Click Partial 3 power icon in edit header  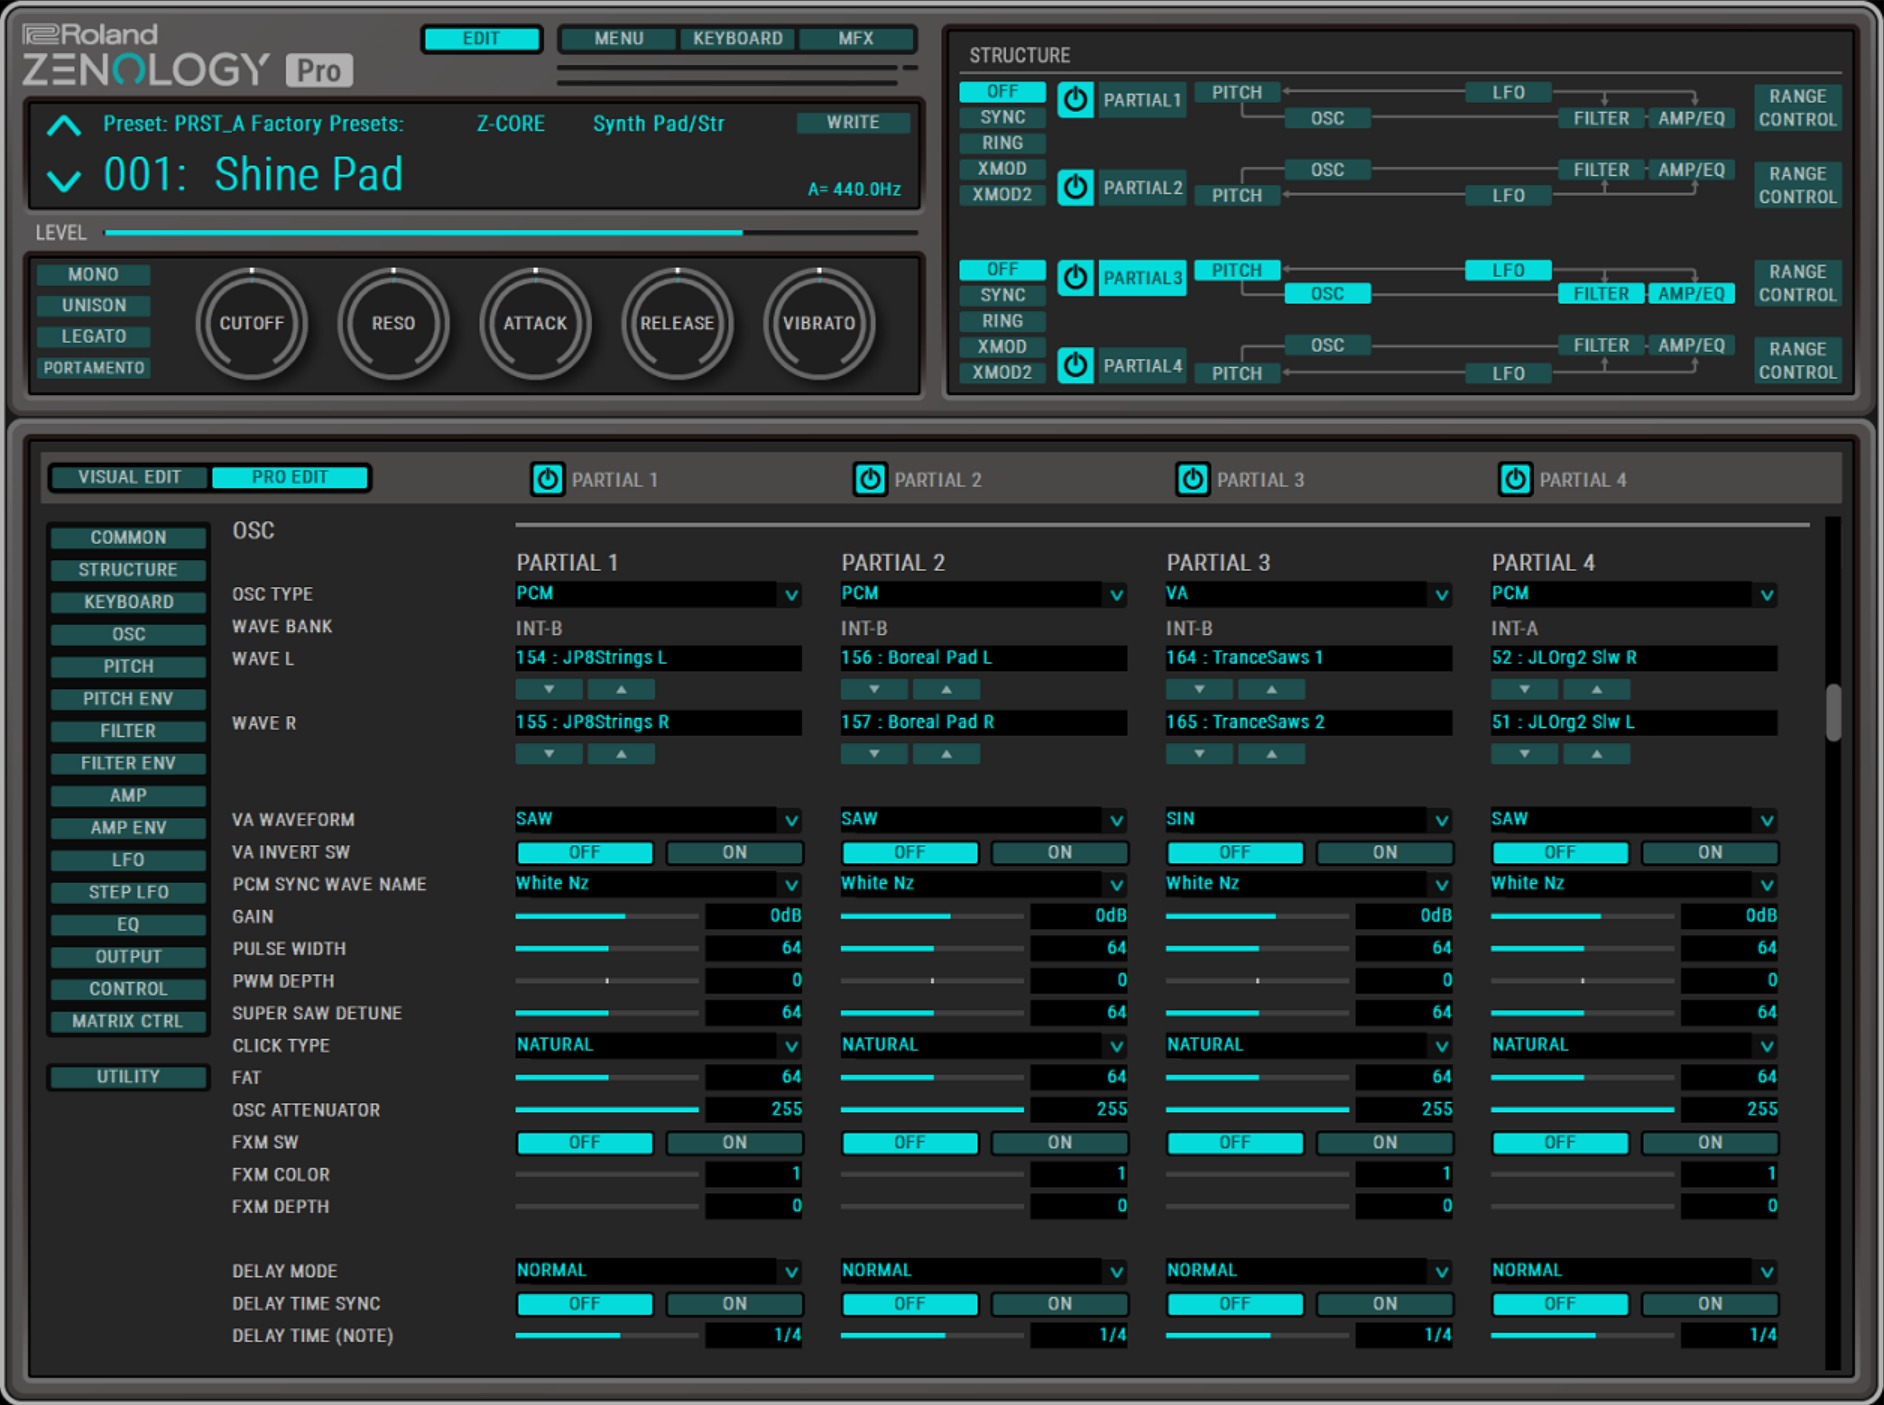(1192, 480)
